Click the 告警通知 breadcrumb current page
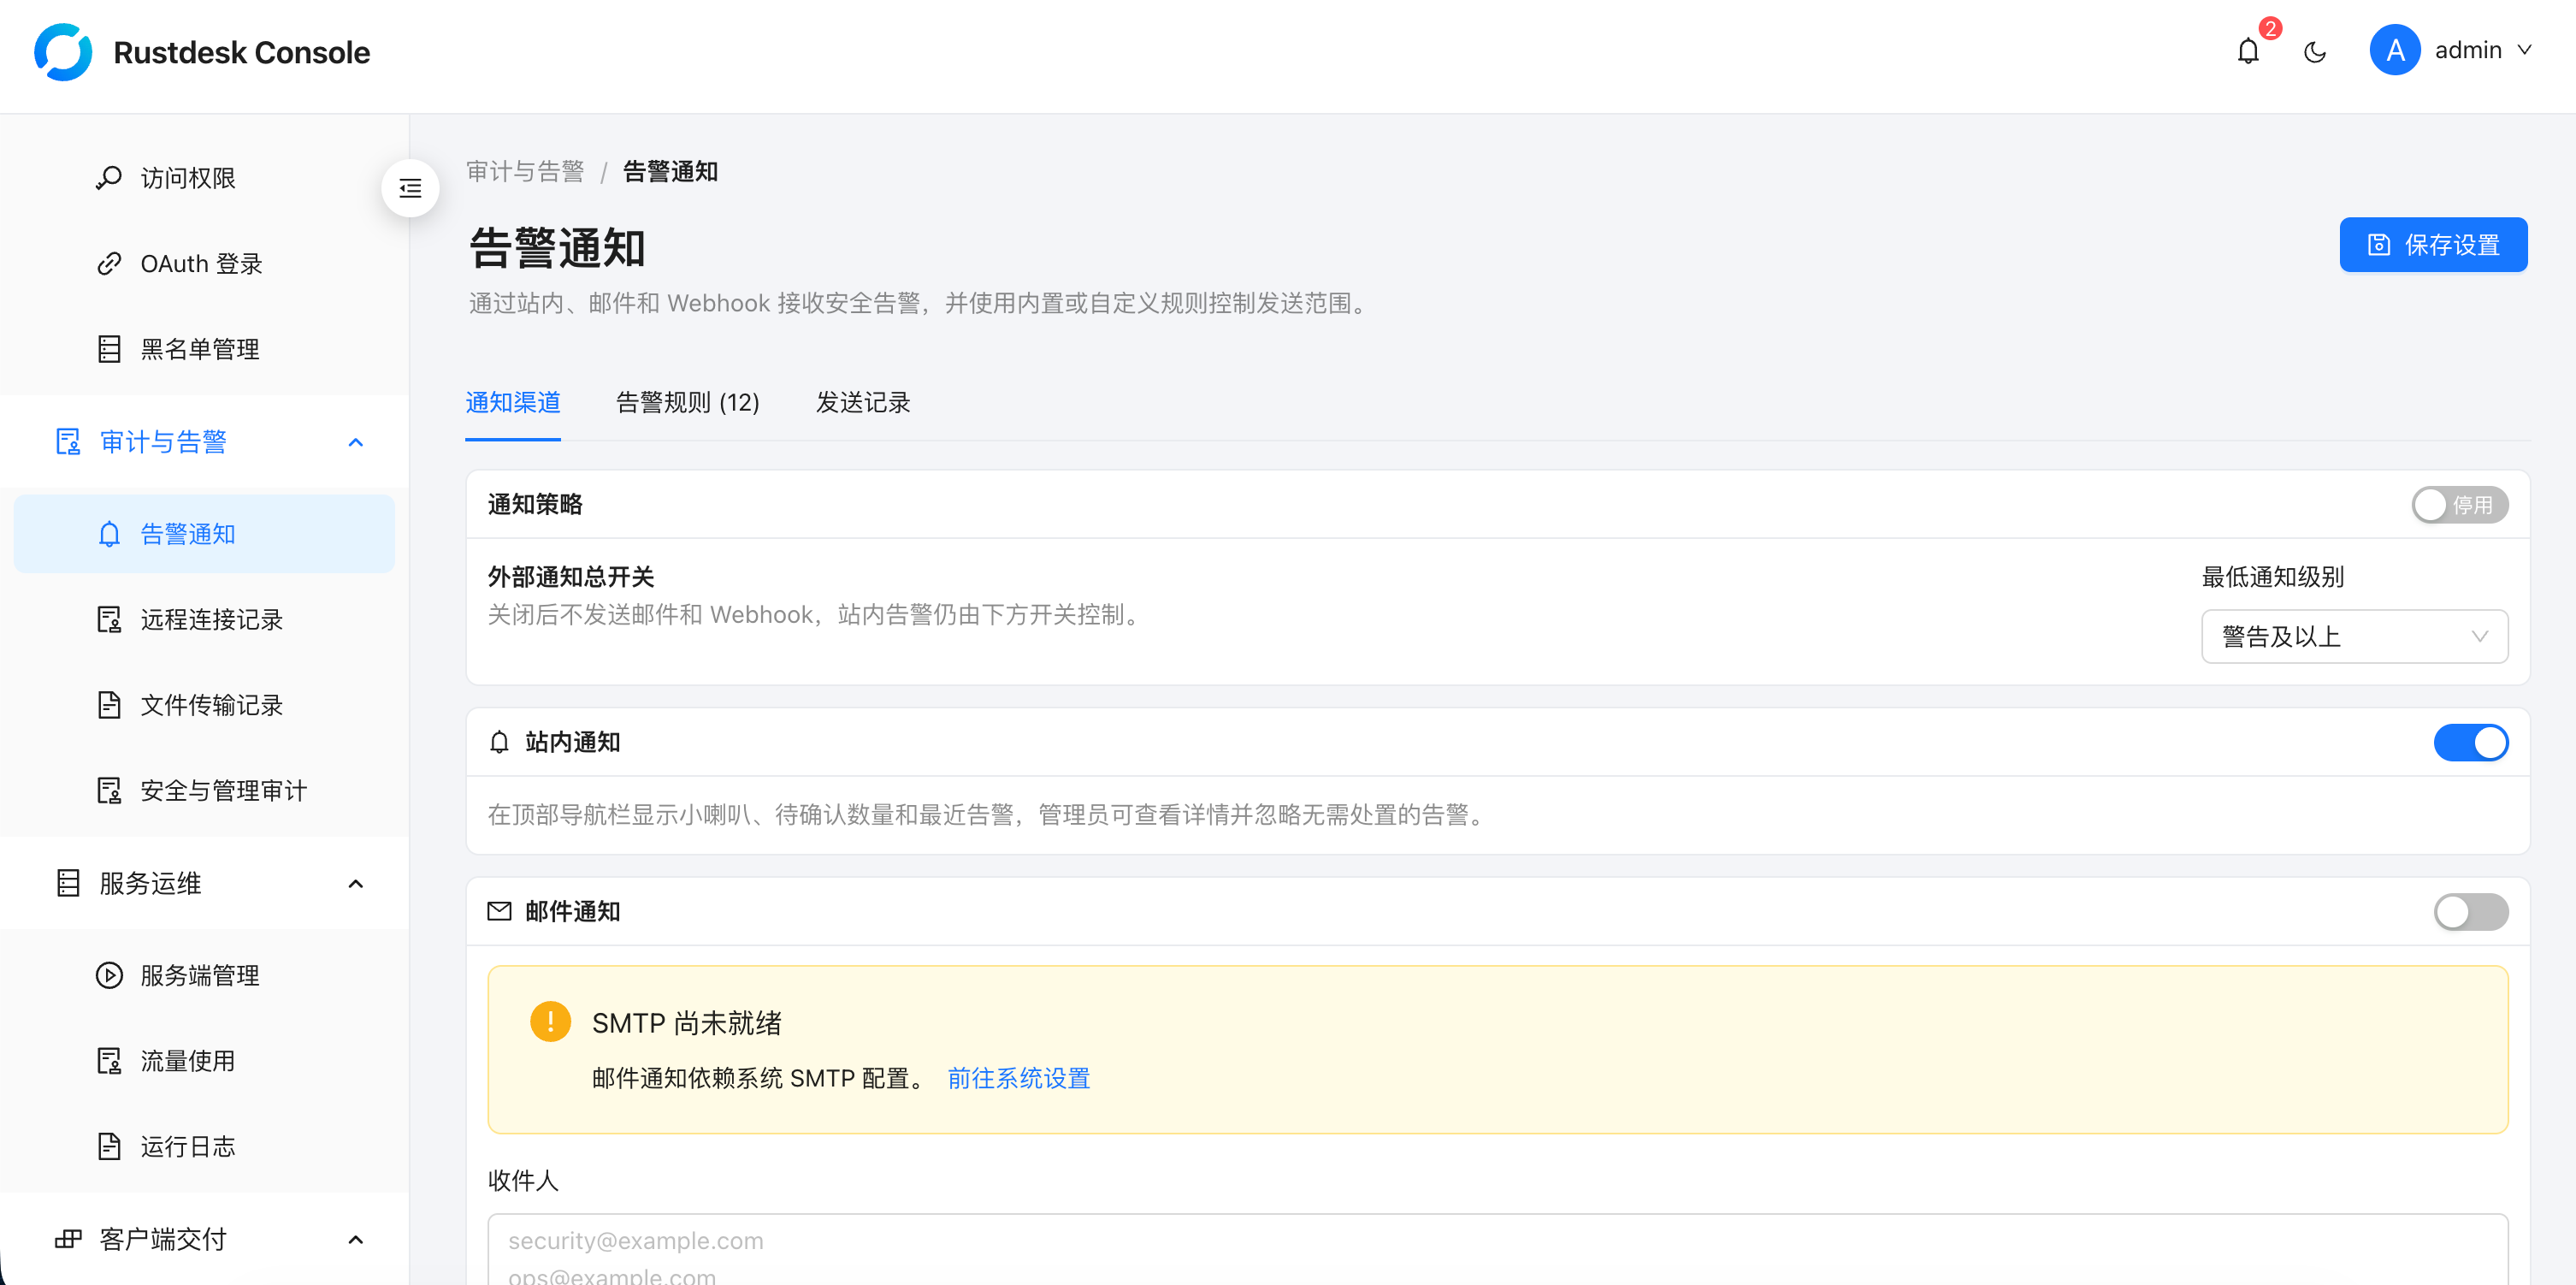Viewport: 2576px width, 1285px height. [x=670, y=172]
